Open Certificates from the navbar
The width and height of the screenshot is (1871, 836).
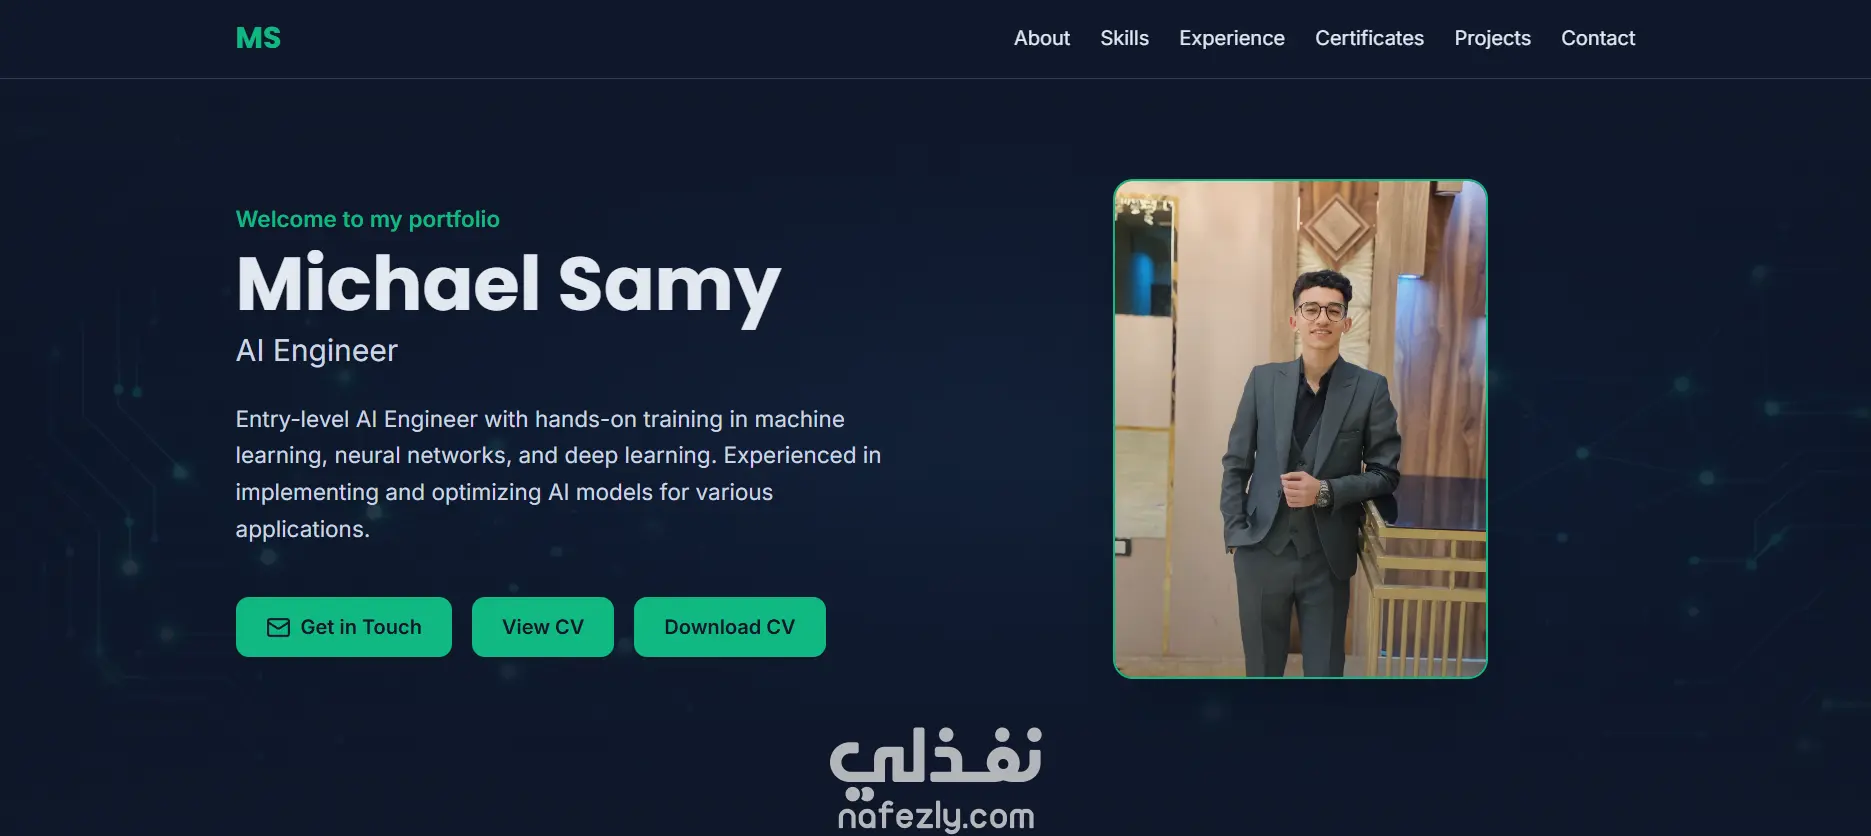tap(1369, 38)
